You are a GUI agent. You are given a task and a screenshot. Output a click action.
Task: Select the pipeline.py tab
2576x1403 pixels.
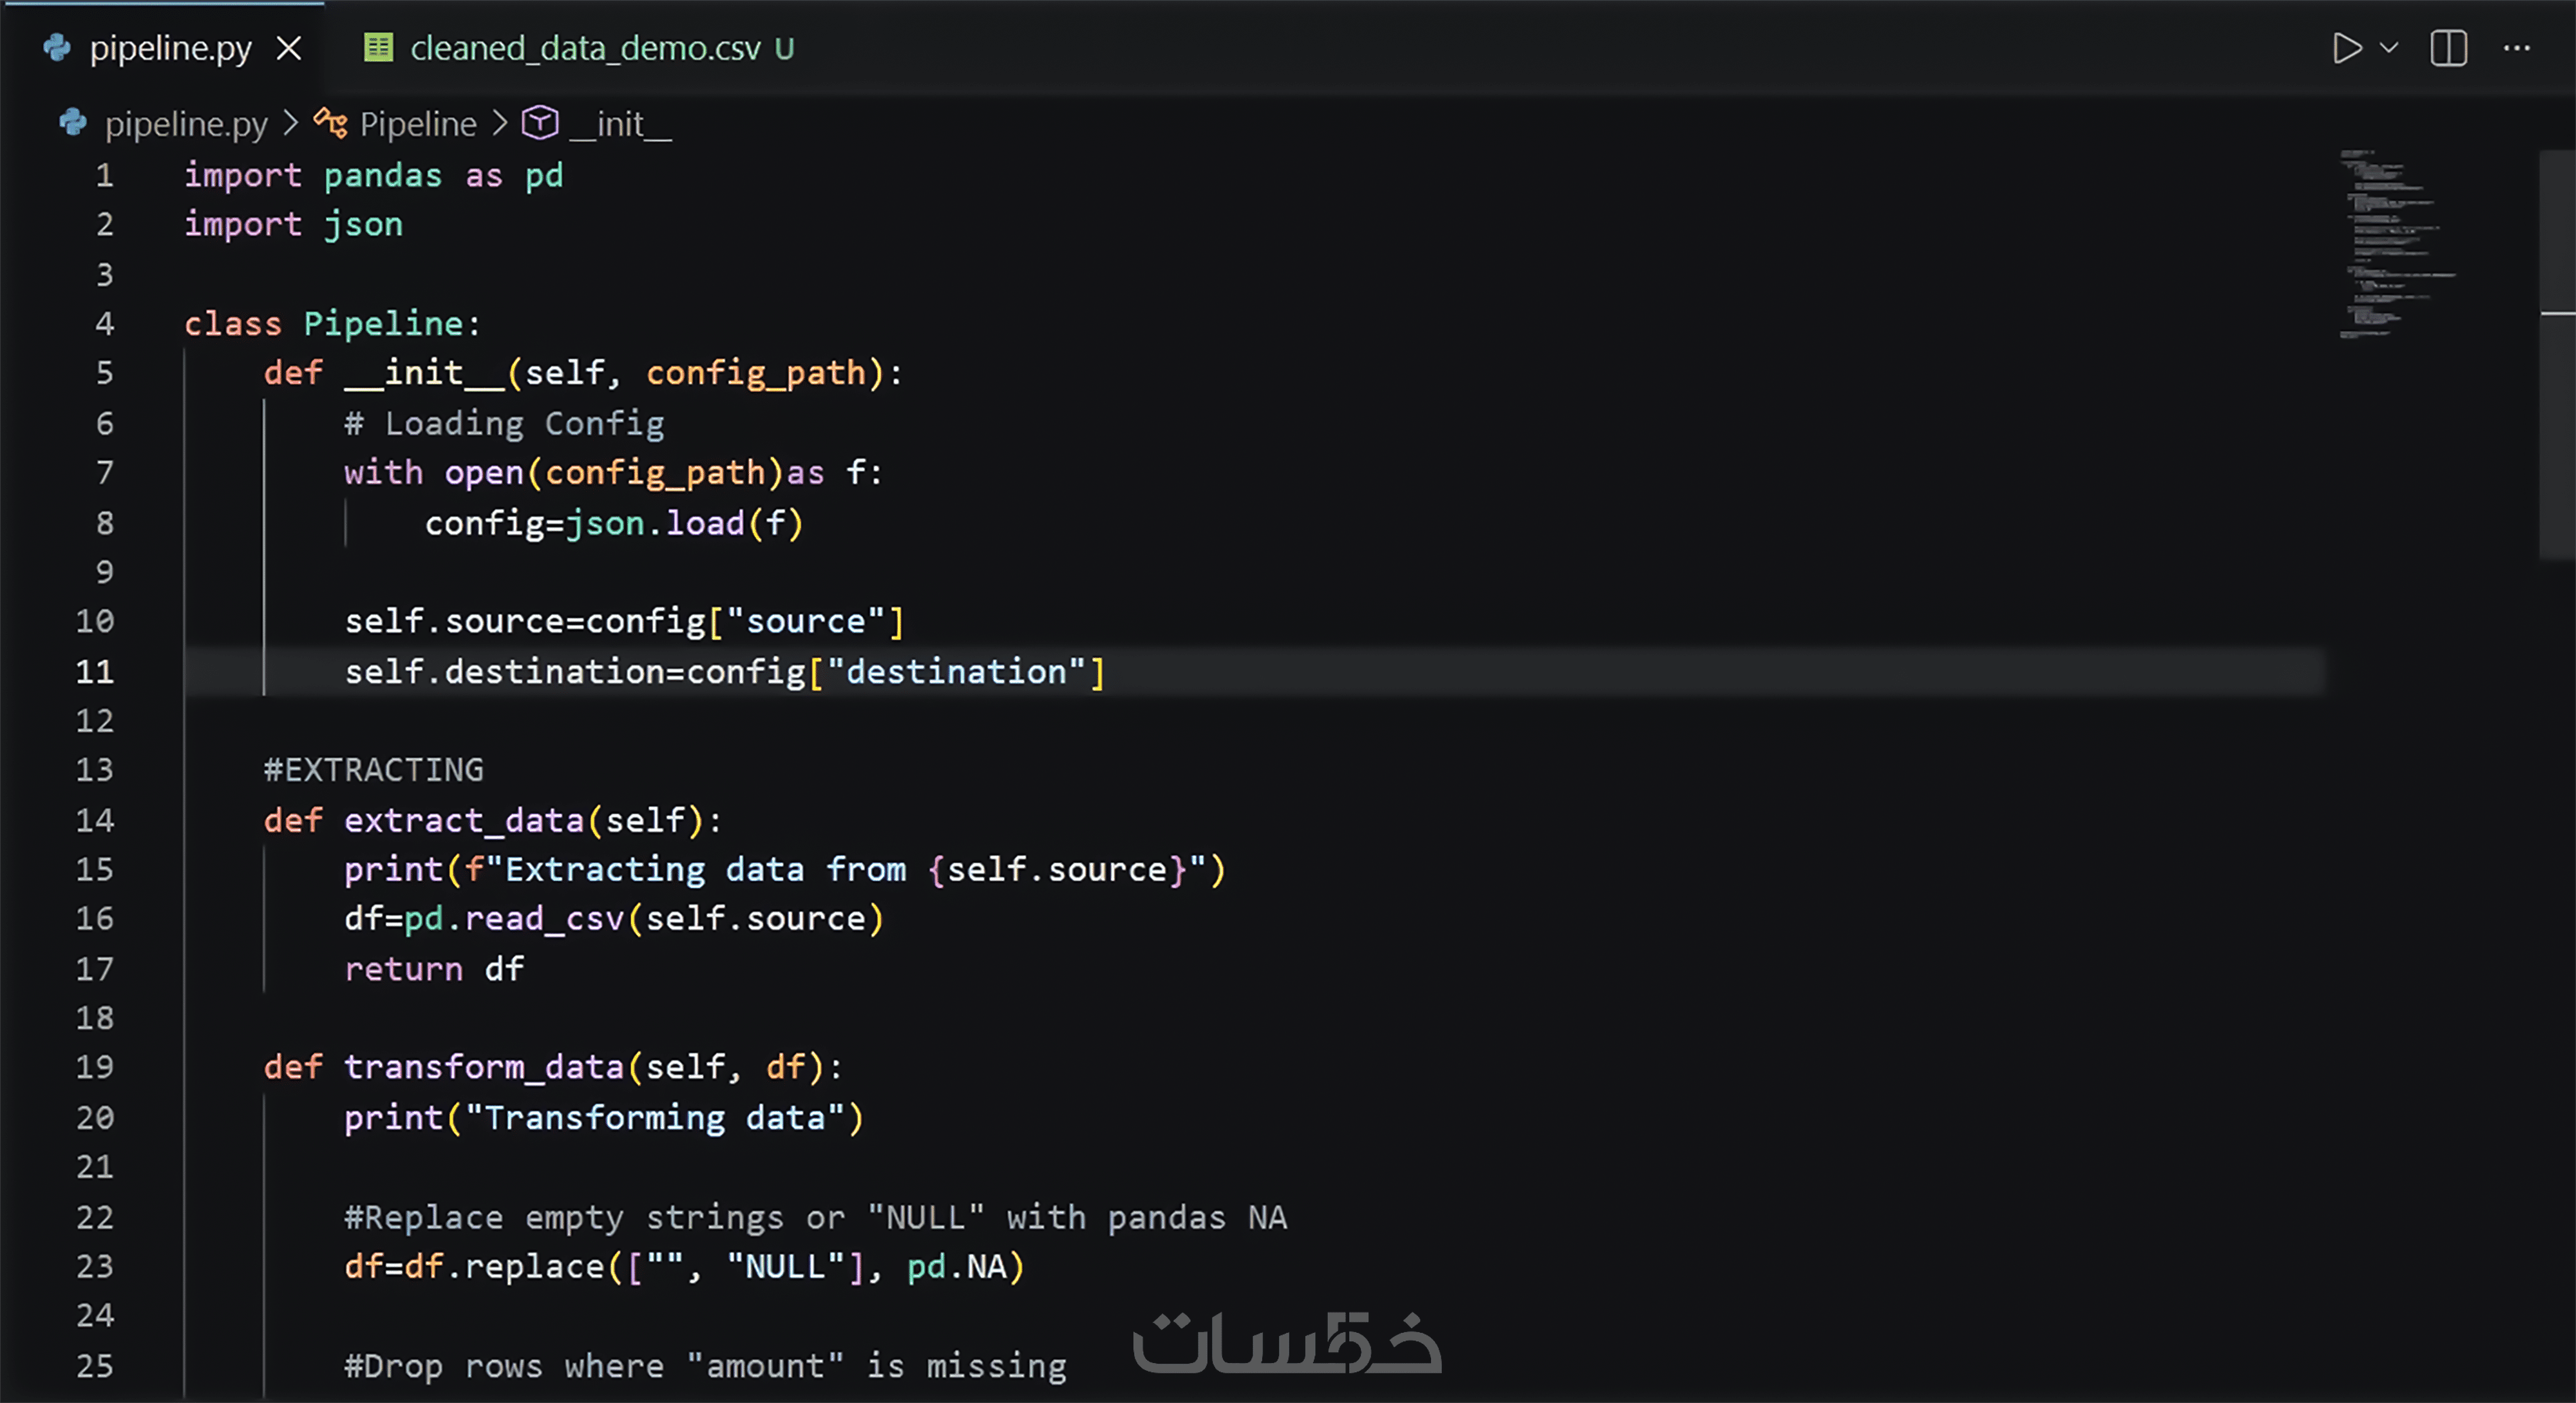[170, 48]
